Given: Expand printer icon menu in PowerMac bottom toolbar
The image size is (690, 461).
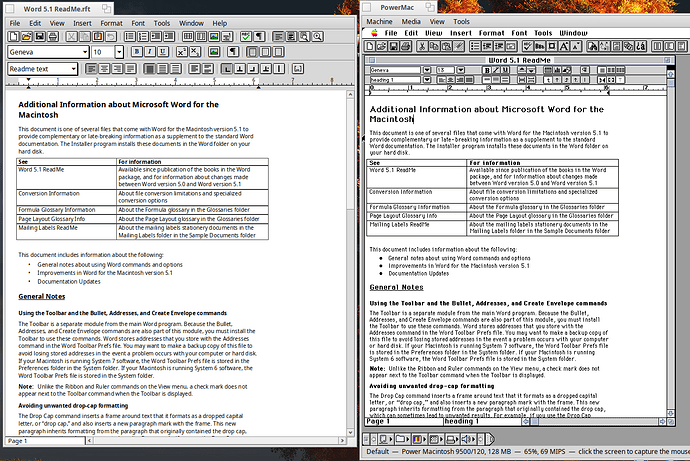Looking at the screenshot, I should (451, 439).
